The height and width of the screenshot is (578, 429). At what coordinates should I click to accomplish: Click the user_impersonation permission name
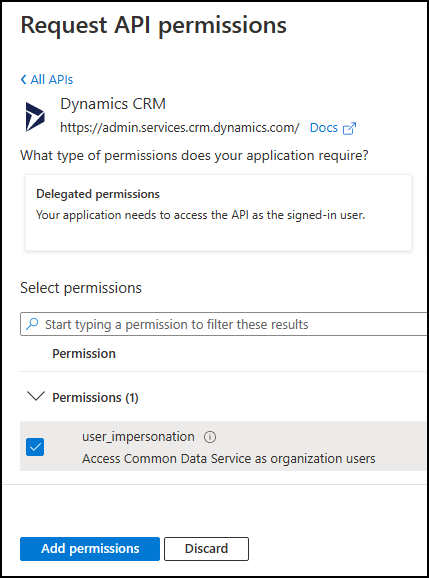138,436
